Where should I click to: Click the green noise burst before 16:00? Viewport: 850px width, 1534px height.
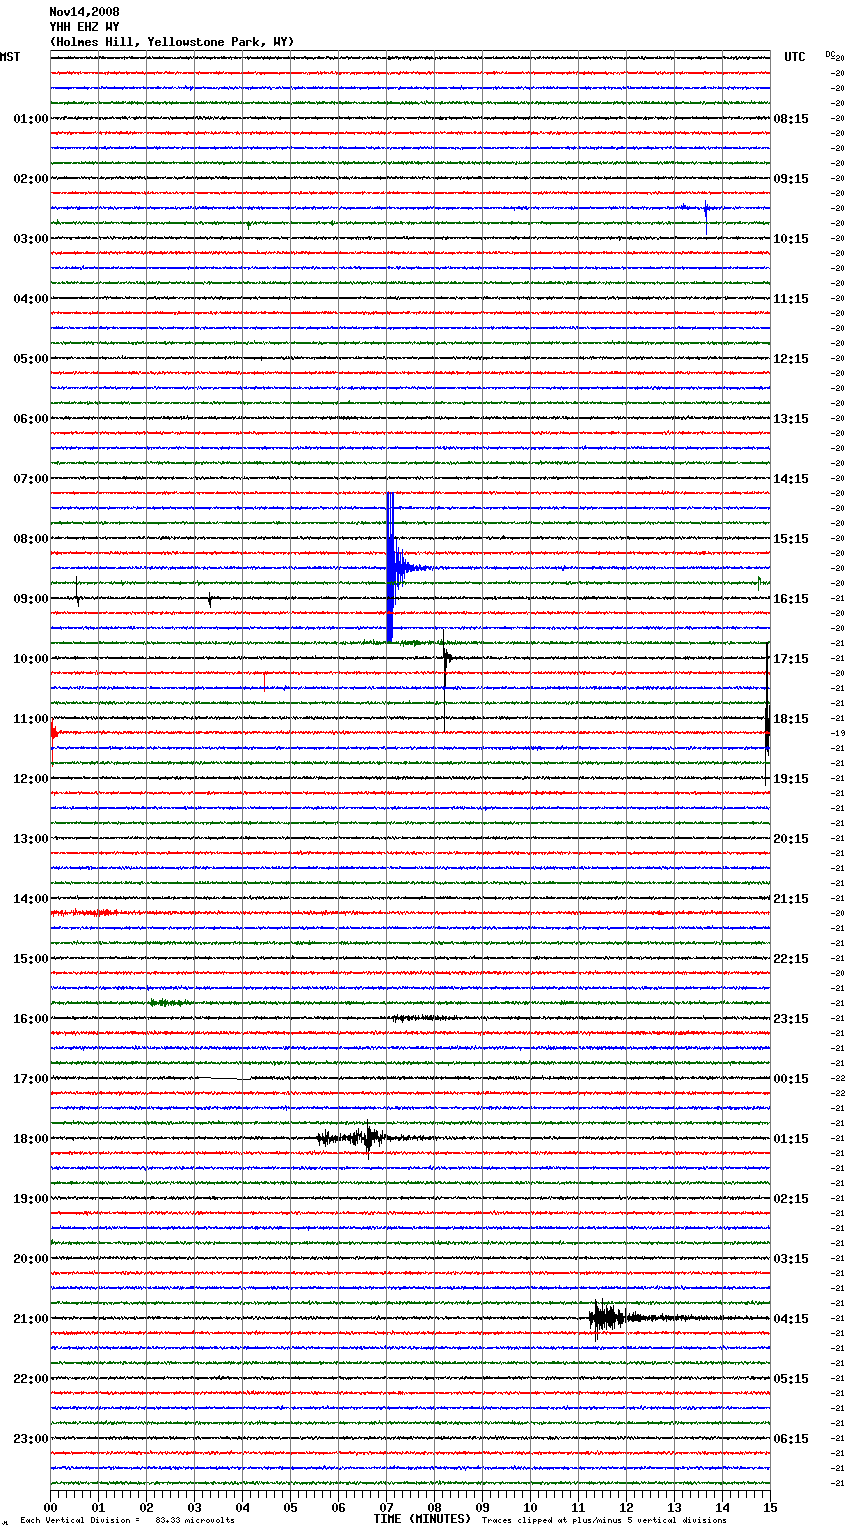(168, 1002)
